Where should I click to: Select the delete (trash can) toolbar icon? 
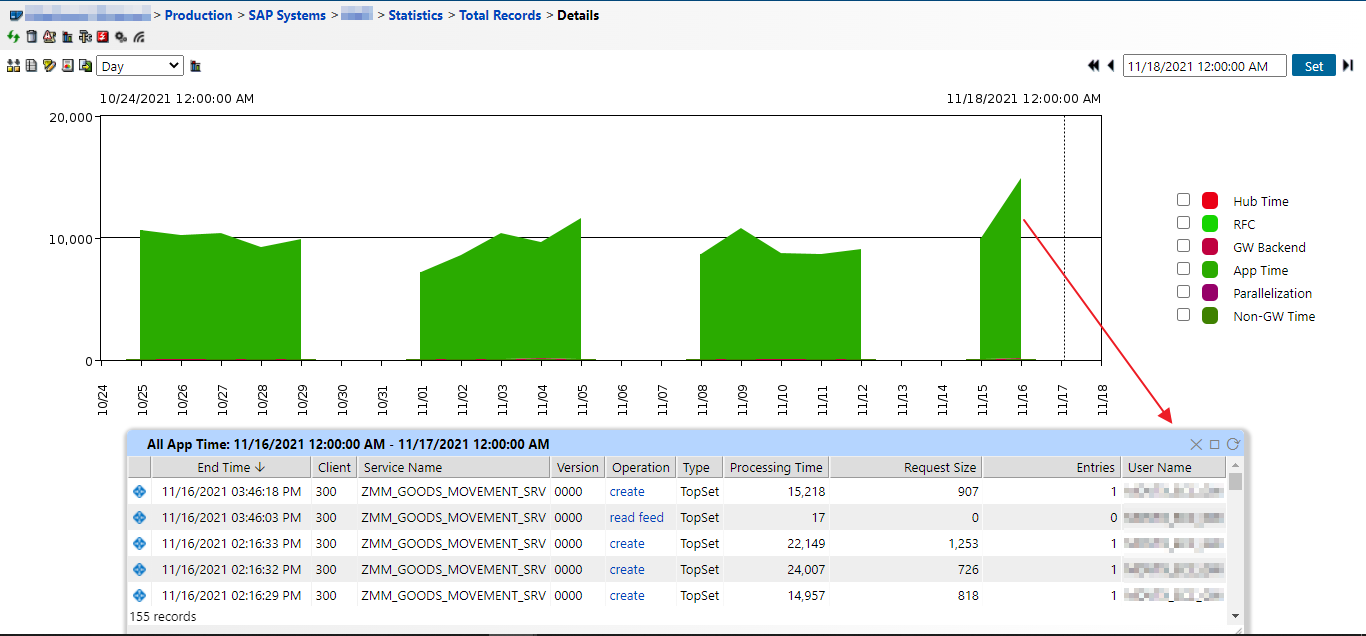[x=31, y=37]
